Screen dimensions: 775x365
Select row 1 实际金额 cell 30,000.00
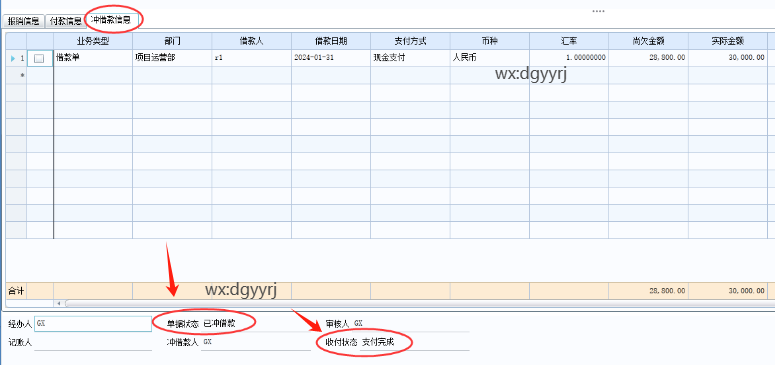728,58
